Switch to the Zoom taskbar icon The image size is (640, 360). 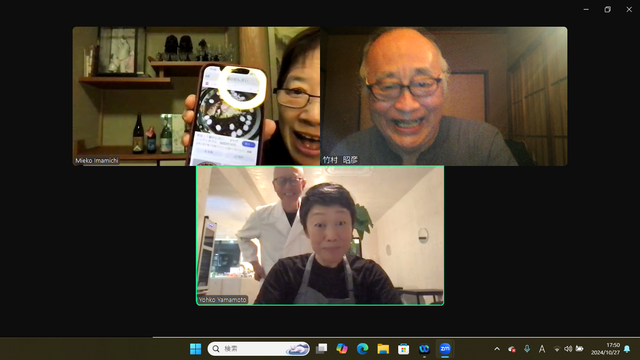click(445, 349)
